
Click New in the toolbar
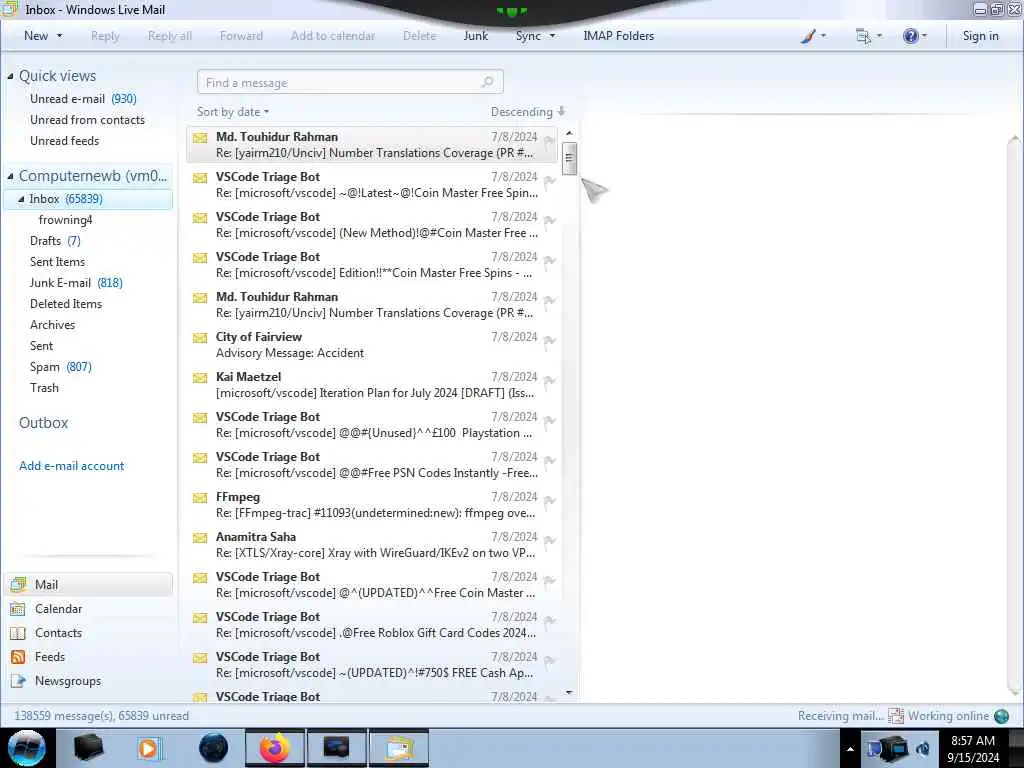(36, 36)
